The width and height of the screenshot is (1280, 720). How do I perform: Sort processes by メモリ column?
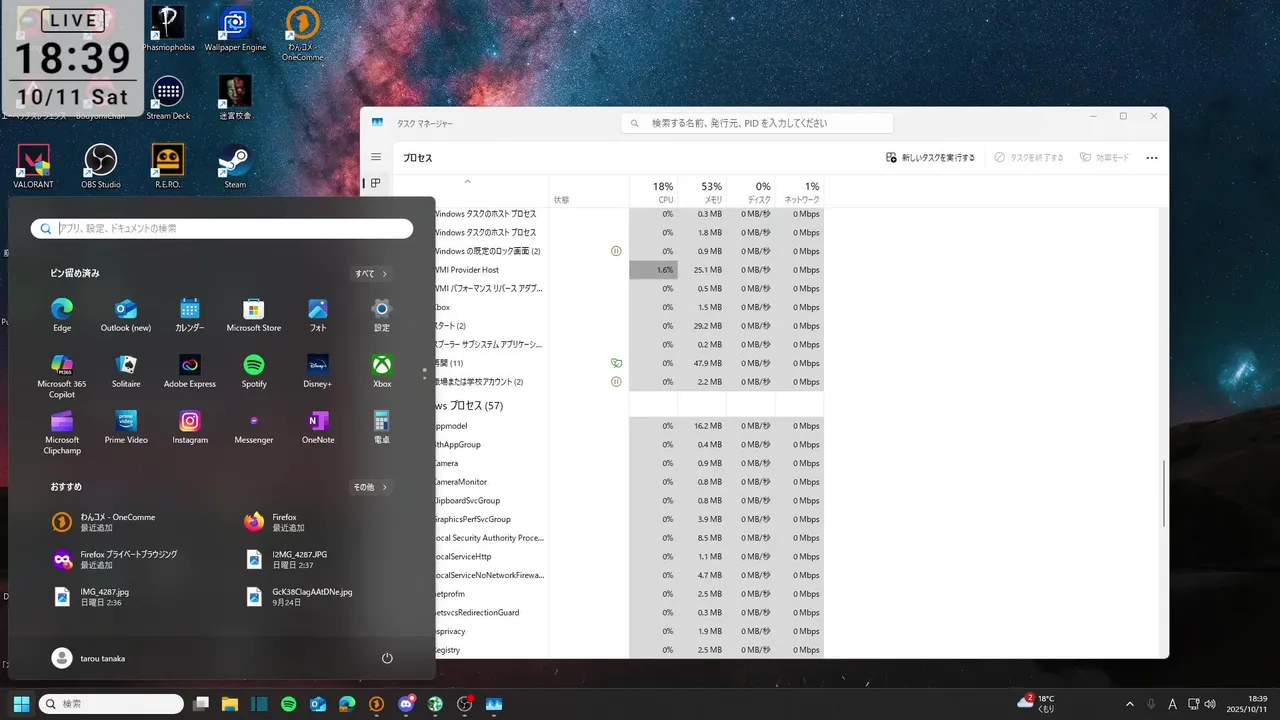pyautogui.click(x=702, y=191)
